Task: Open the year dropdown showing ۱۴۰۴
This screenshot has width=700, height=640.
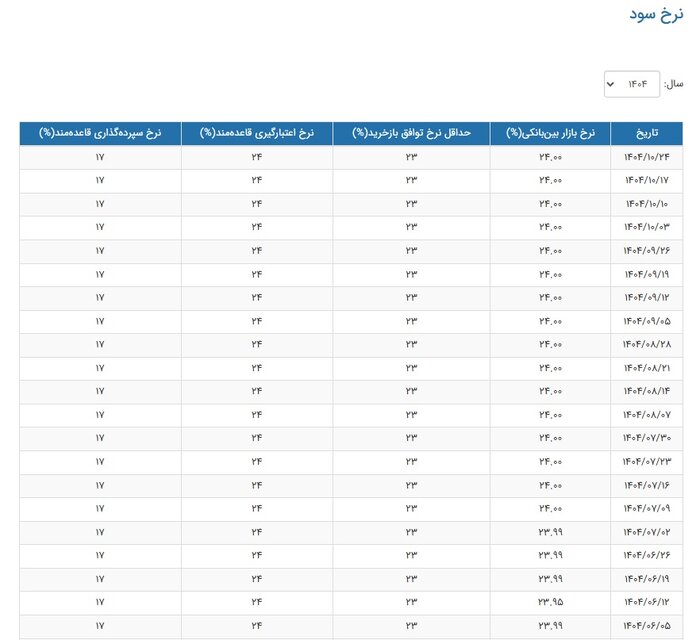Action: [x=632, y=85]
